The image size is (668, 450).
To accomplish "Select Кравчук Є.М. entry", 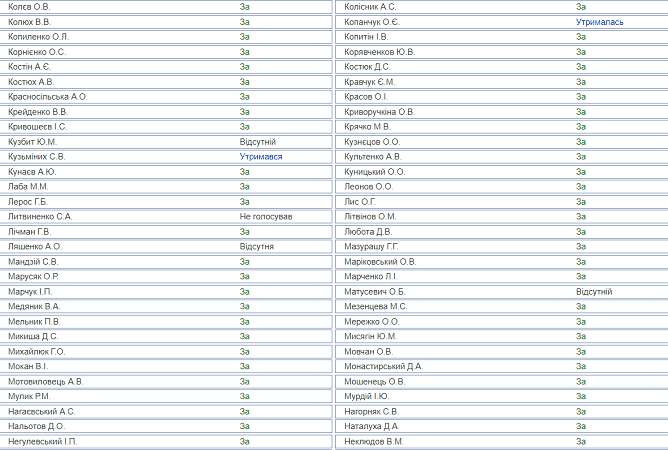I will point(370,82).
